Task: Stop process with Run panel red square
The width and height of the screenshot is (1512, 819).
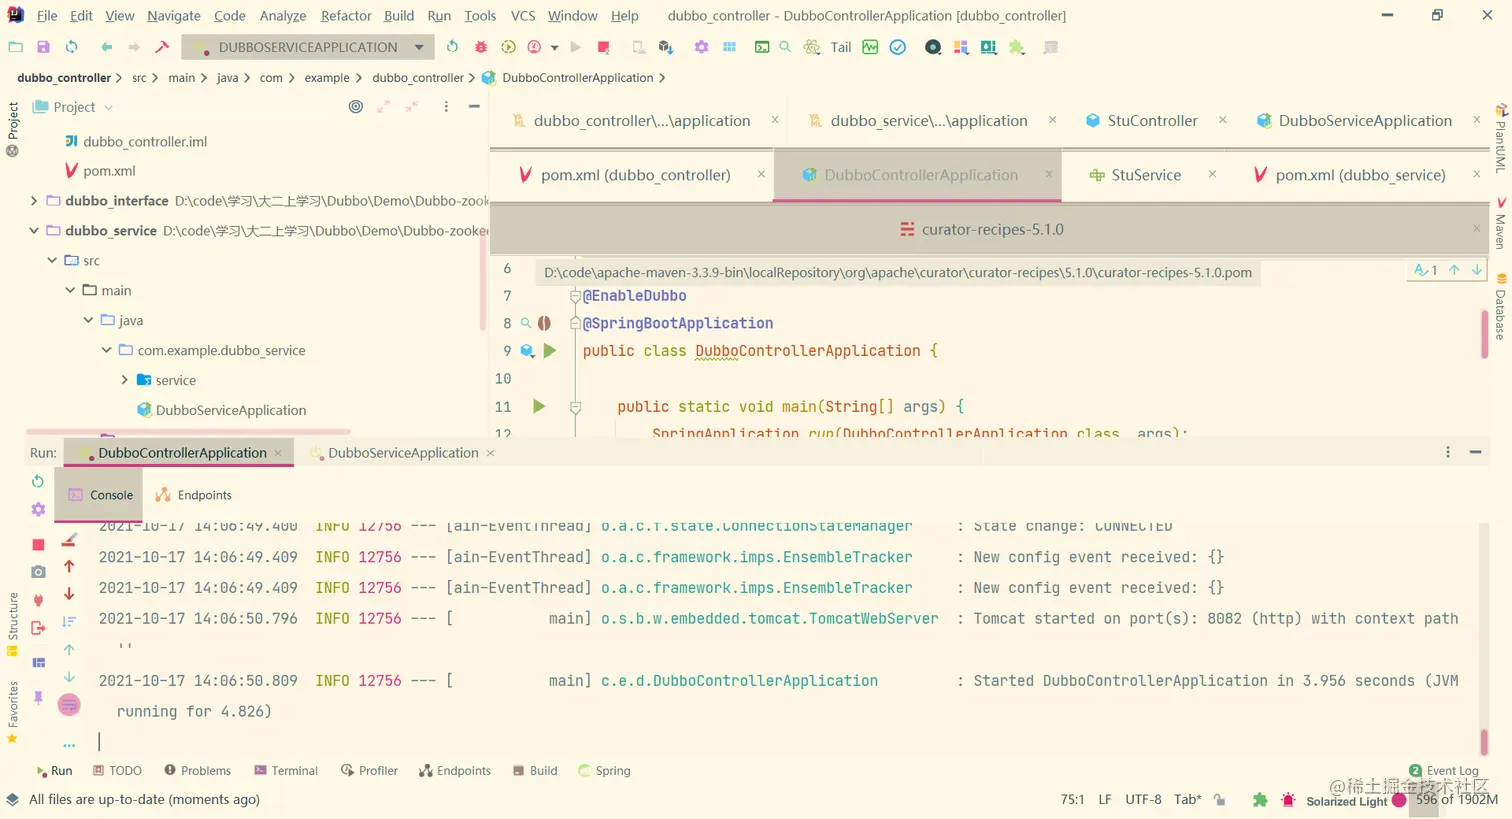Action: [38, 545]
